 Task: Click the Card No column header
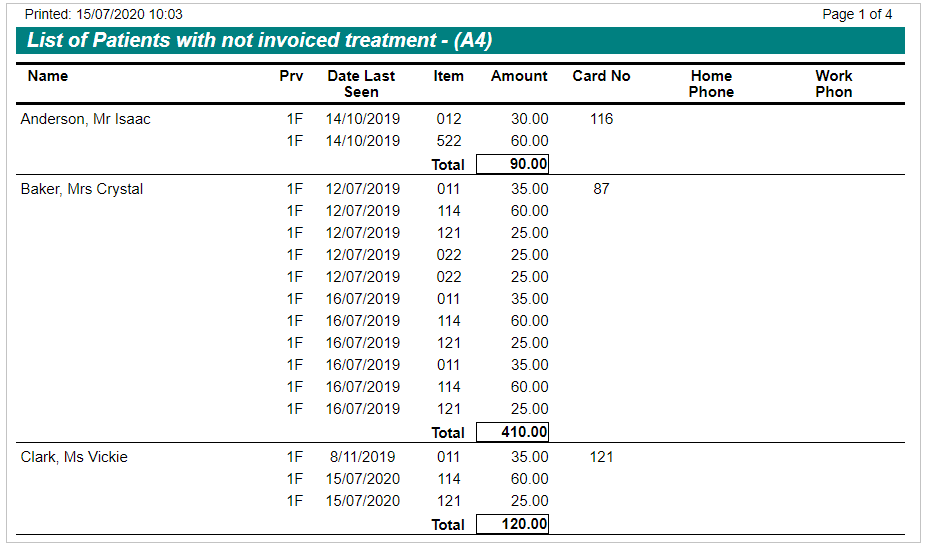click(x=601, y=76)
